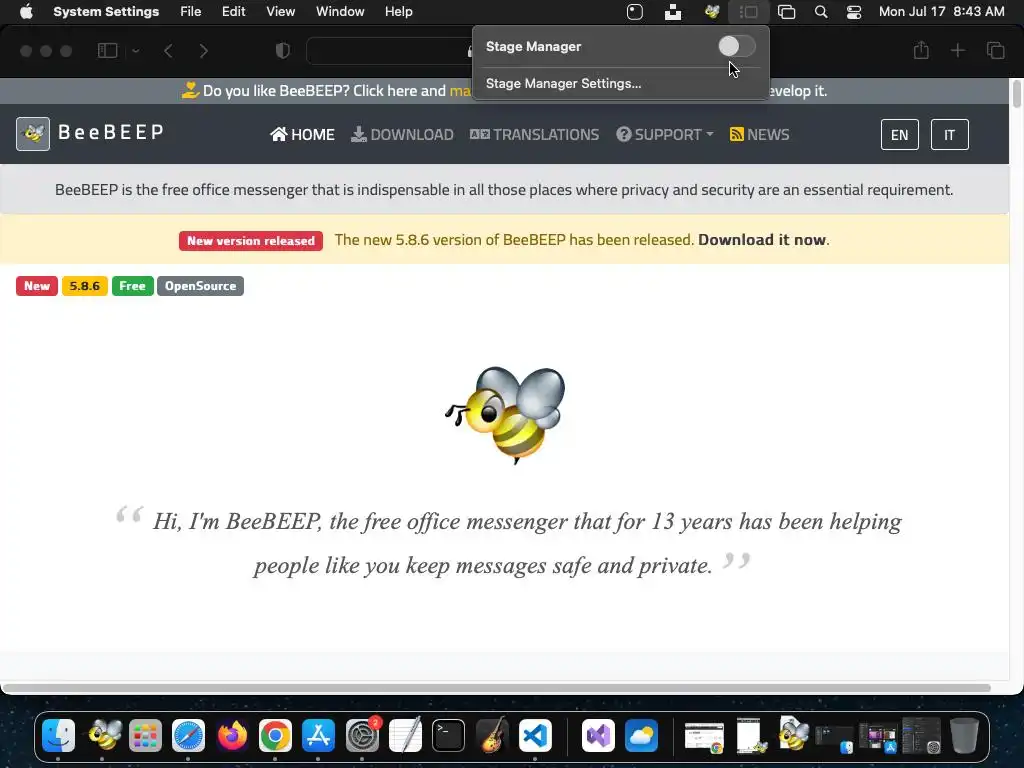Go to the HOME nav link

tap(302, 135)
